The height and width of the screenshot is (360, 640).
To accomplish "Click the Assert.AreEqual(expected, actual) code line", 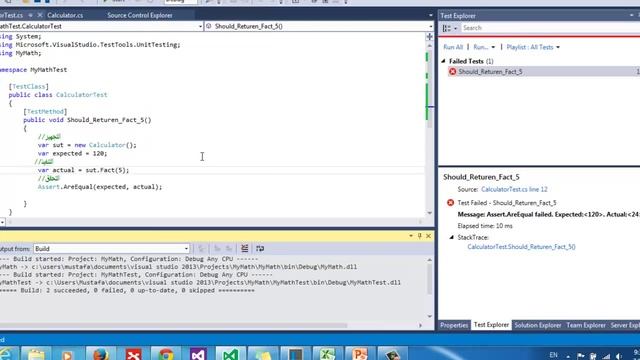I will tap(100, 187).
